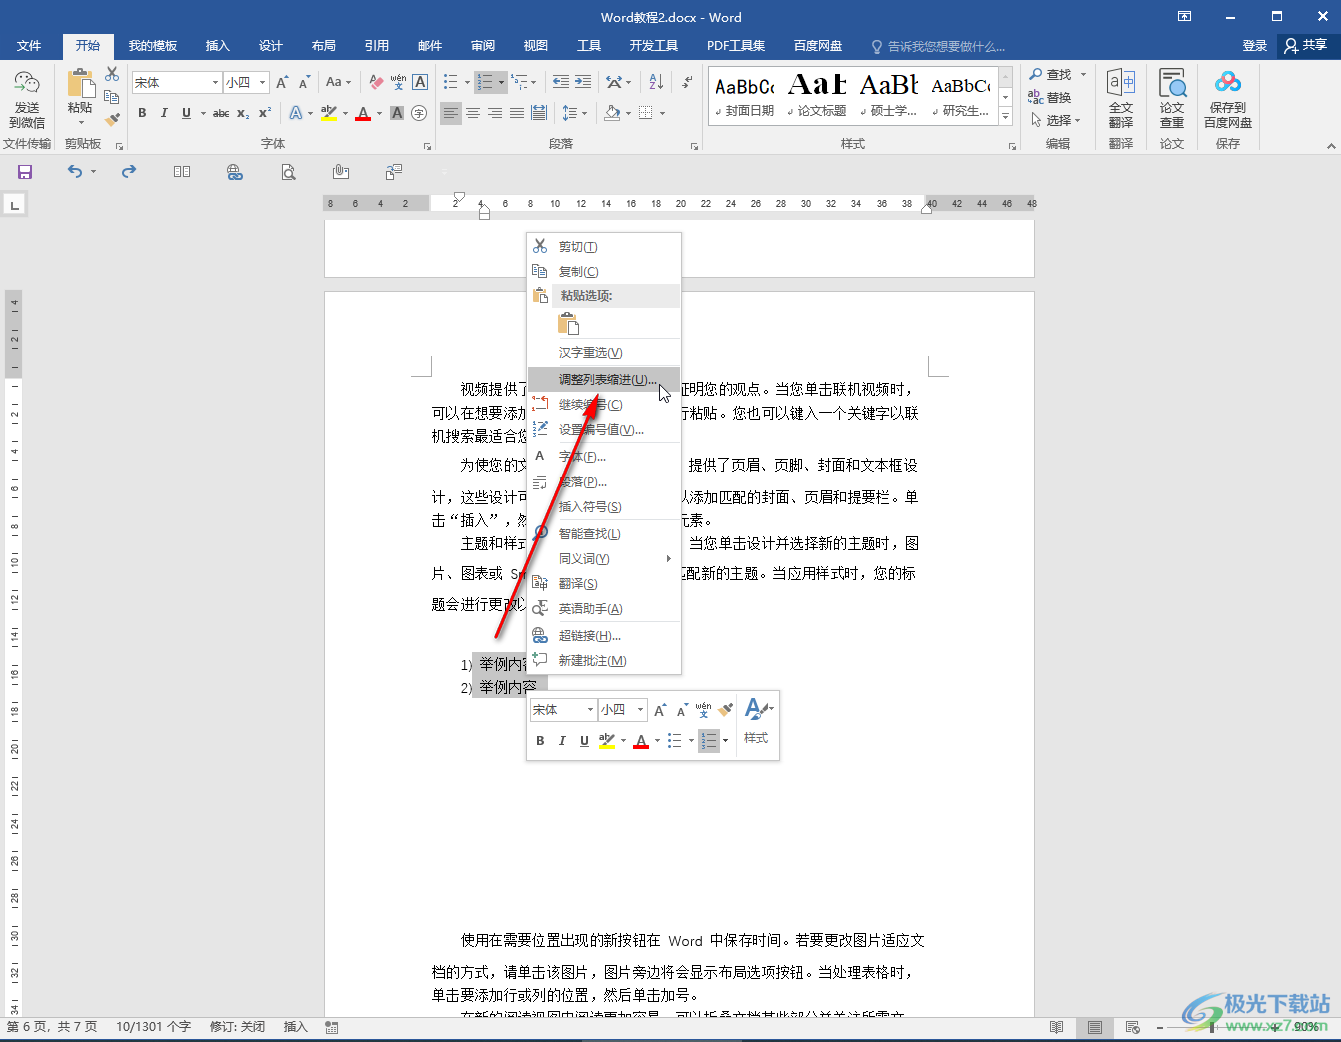
Task: Click 登录 to sign in
Action: pos(1254,46)
